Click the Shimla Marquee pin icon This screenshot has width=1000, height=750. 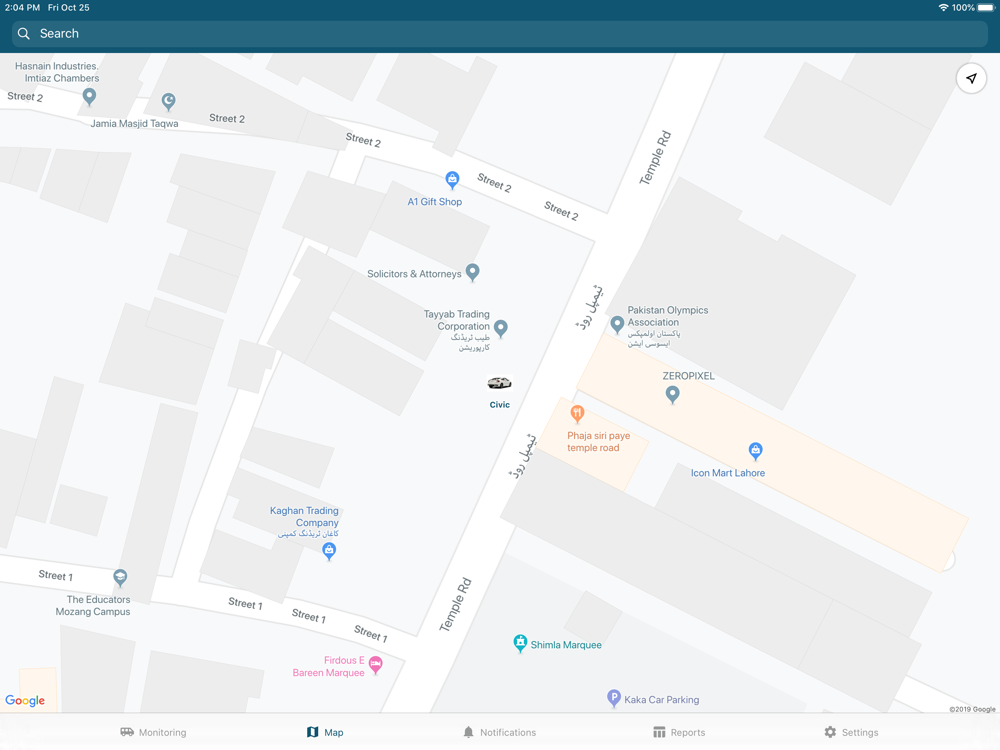pos(520,643)
